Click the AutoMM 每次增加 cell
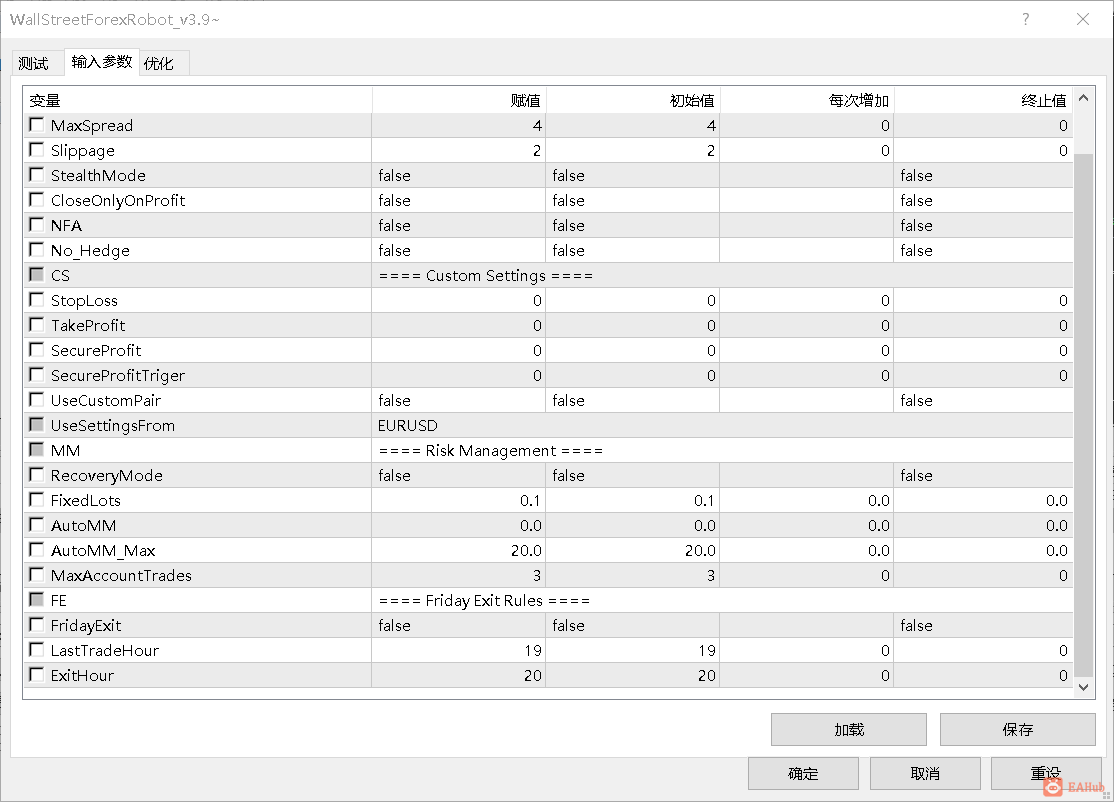 [806, 525]
